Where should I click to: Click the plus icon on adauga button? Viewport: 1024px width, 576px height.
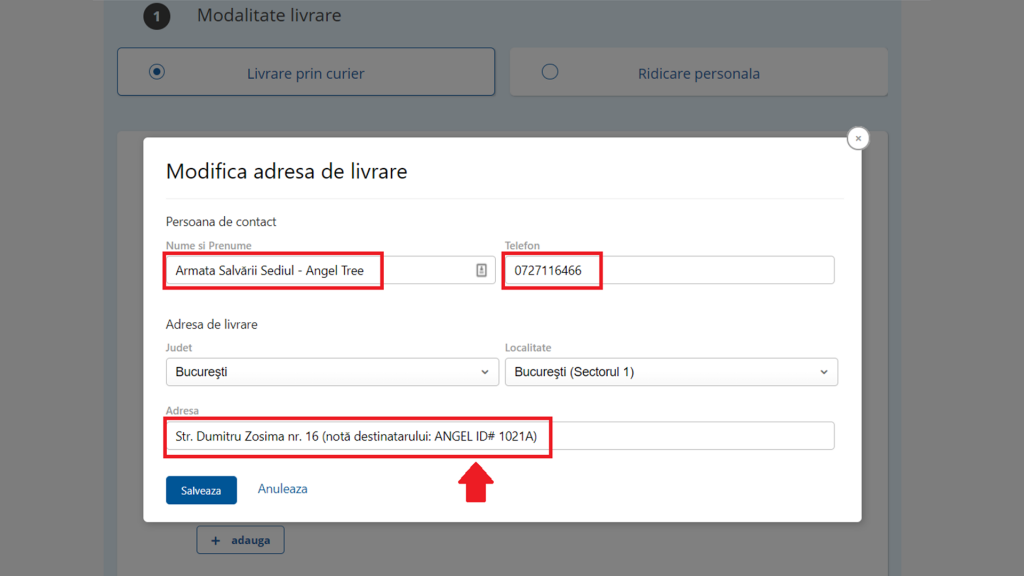click(216, 541)
